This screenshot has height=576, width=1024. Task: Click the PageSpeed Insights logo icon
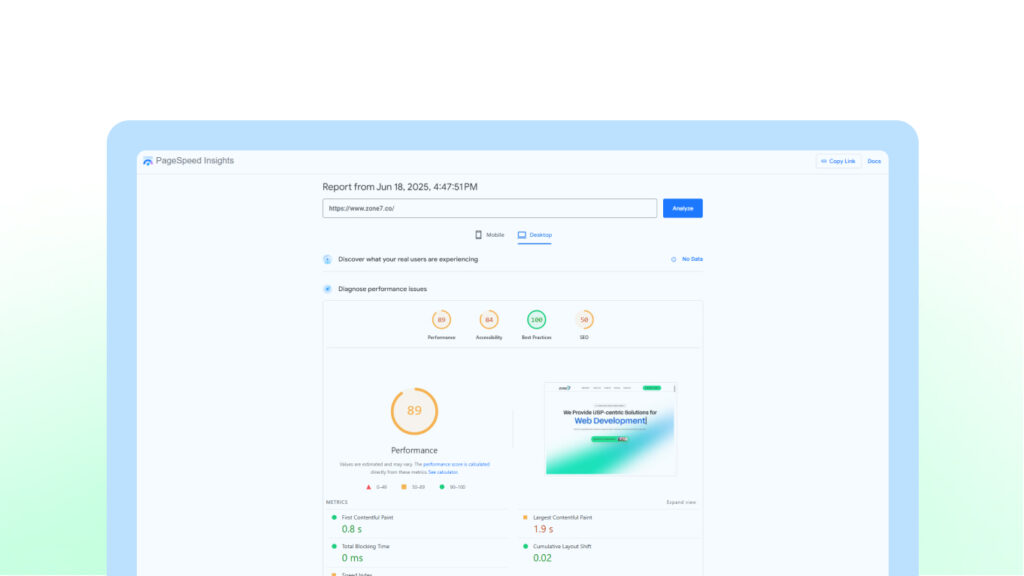coord(147,160)
